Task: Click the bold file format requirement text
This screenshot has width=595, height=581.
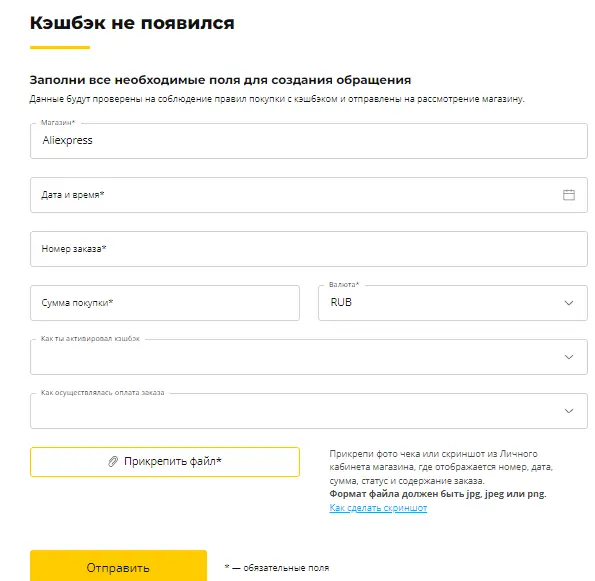Action: pos(438,494)
